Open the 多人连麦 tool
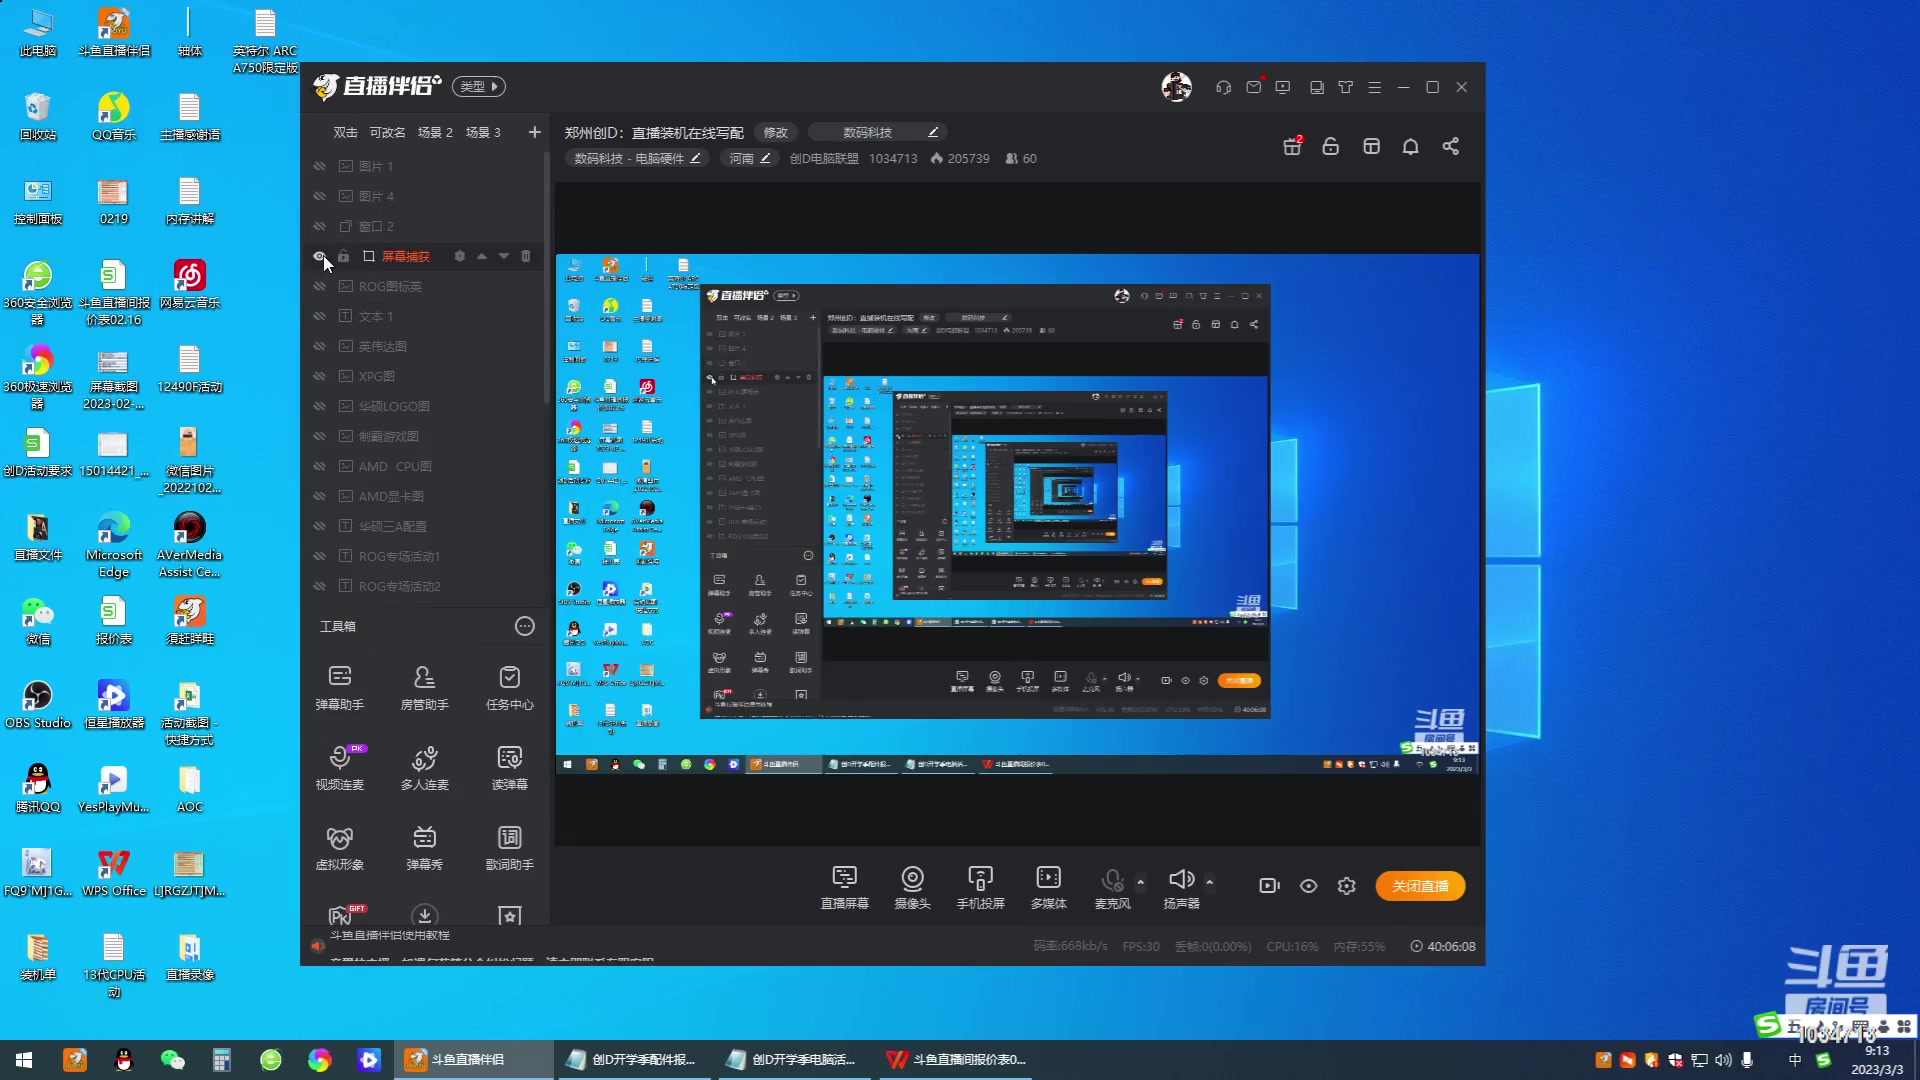 [425, 768]
